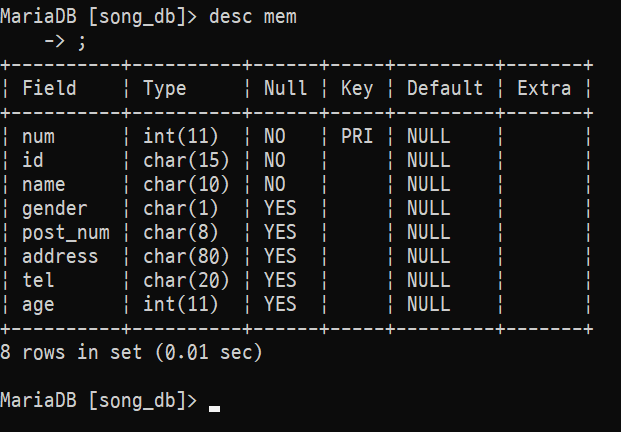Select the id field name
Screen dimensions: 621x432
[x=33, y=160]
